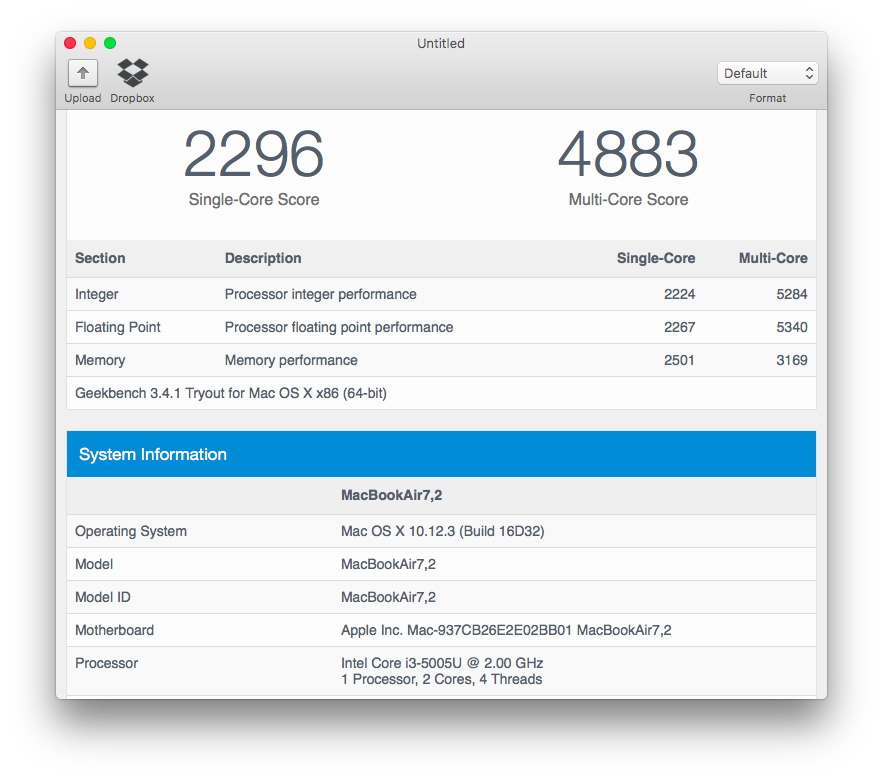The width and height of the screenshot is (883, 779).
Task: Click the Geekbench 3.4.1 Tryout version line
Action: (x=231, y=393)
